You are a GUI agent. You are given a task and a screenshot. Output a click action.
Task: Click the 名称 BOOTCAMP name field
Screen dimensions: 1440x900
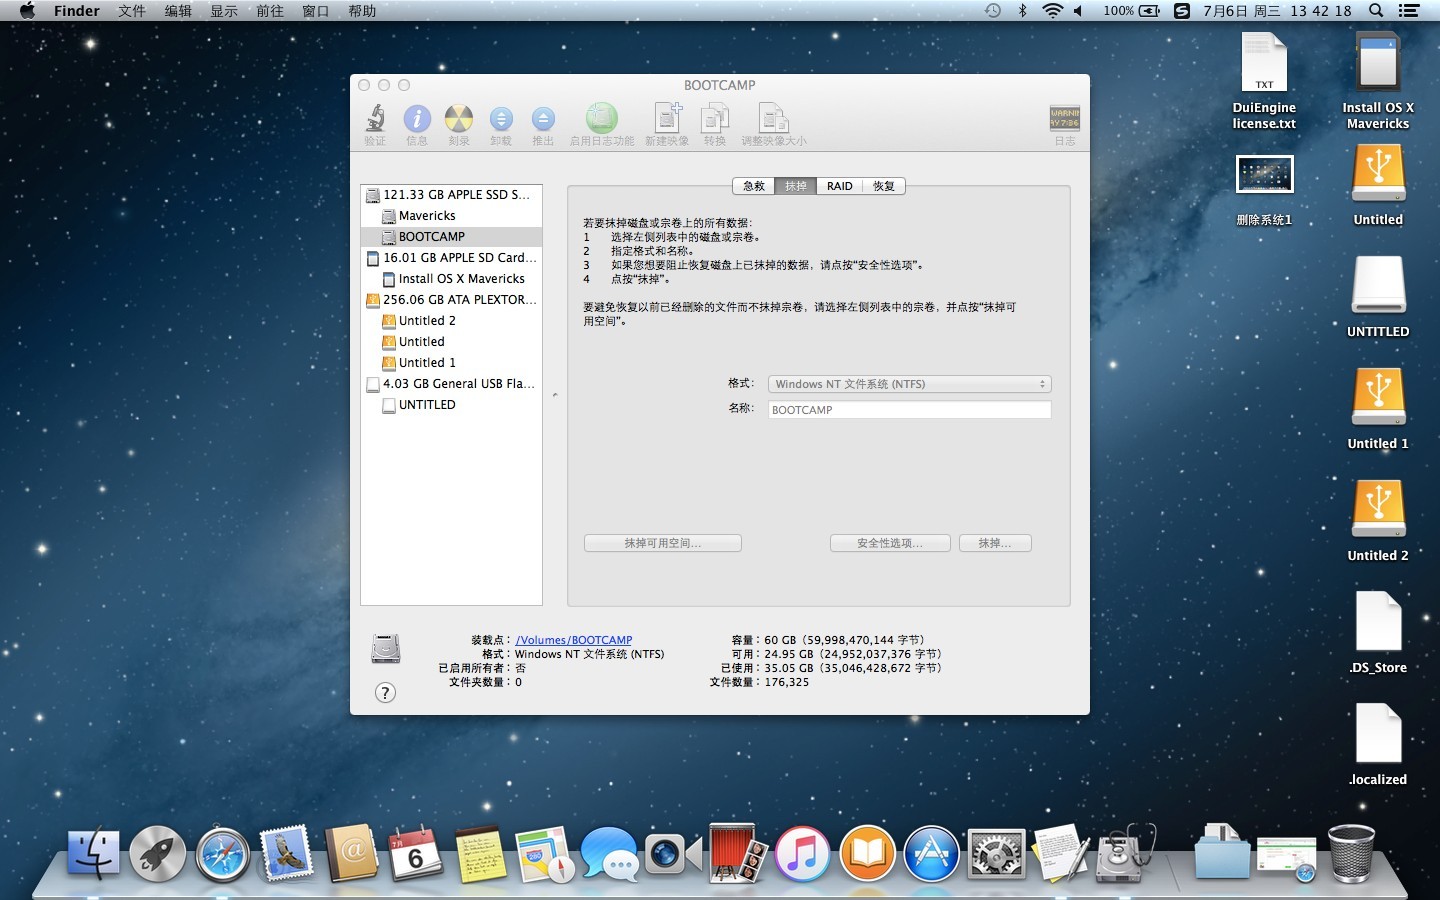[x=909, y=410]
